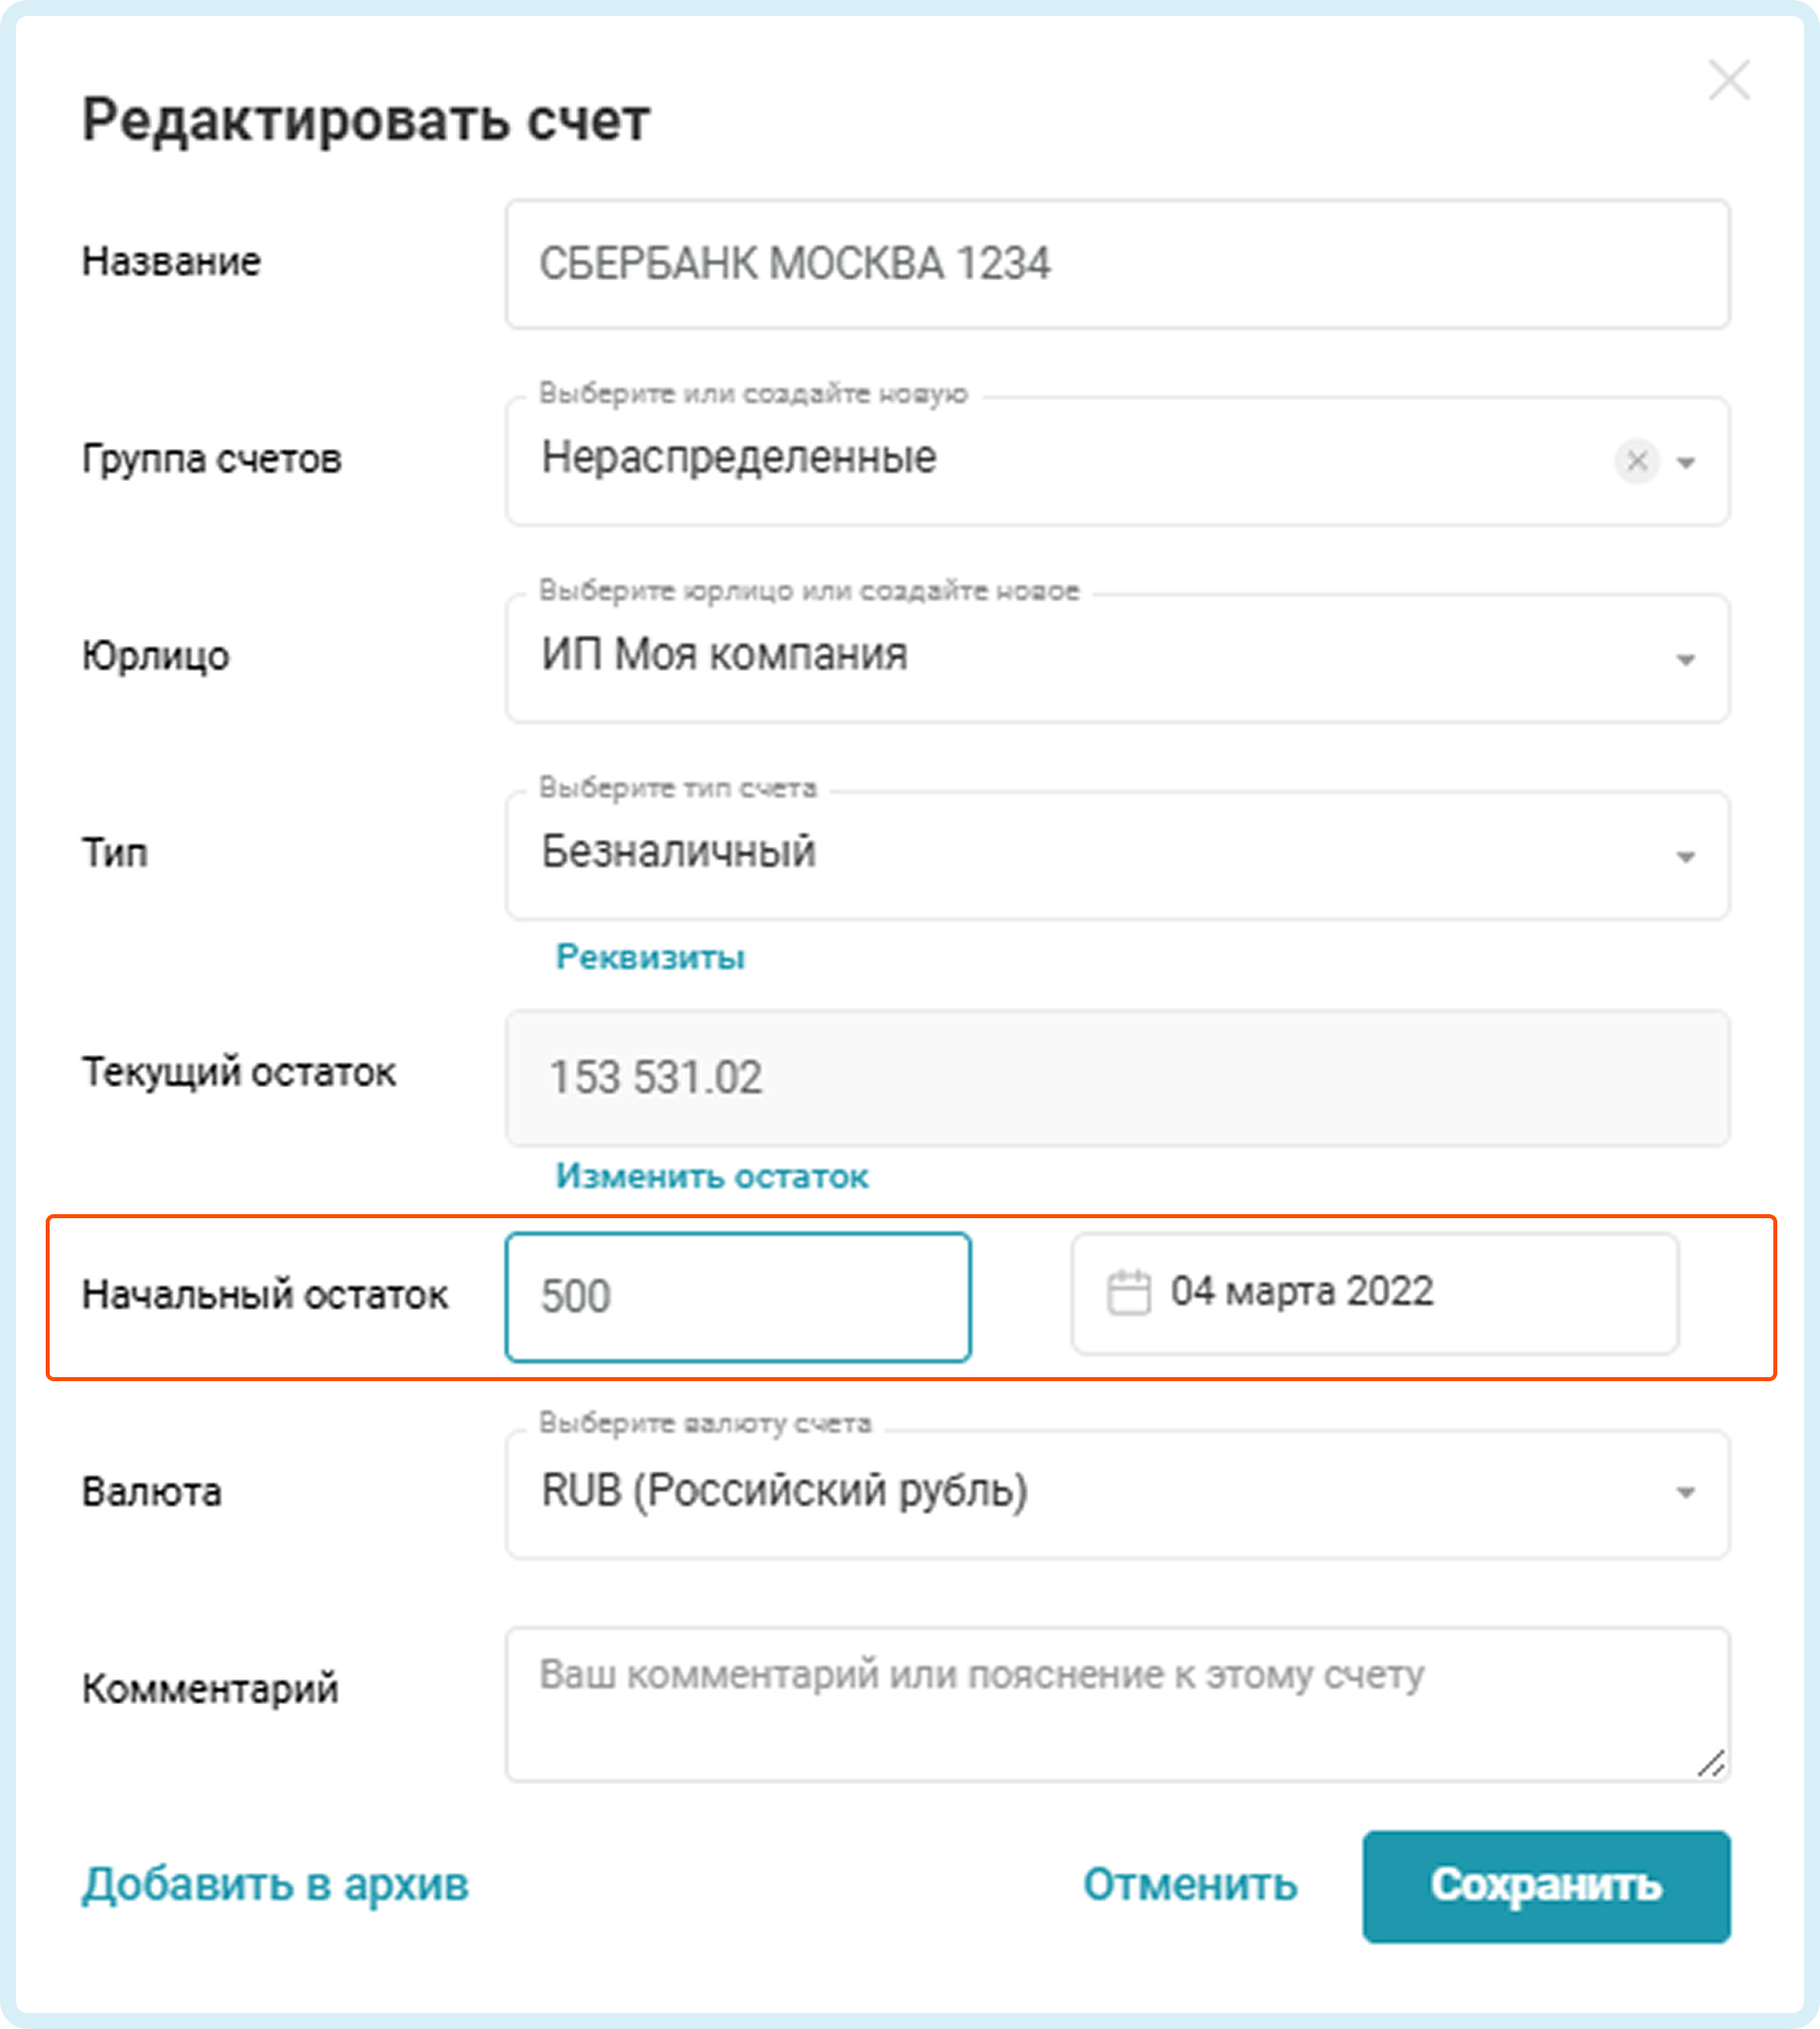The image size is (1820, 2029).
Task: Click the RUB (Российский рубль) value text
Action: pos(784,1491)
